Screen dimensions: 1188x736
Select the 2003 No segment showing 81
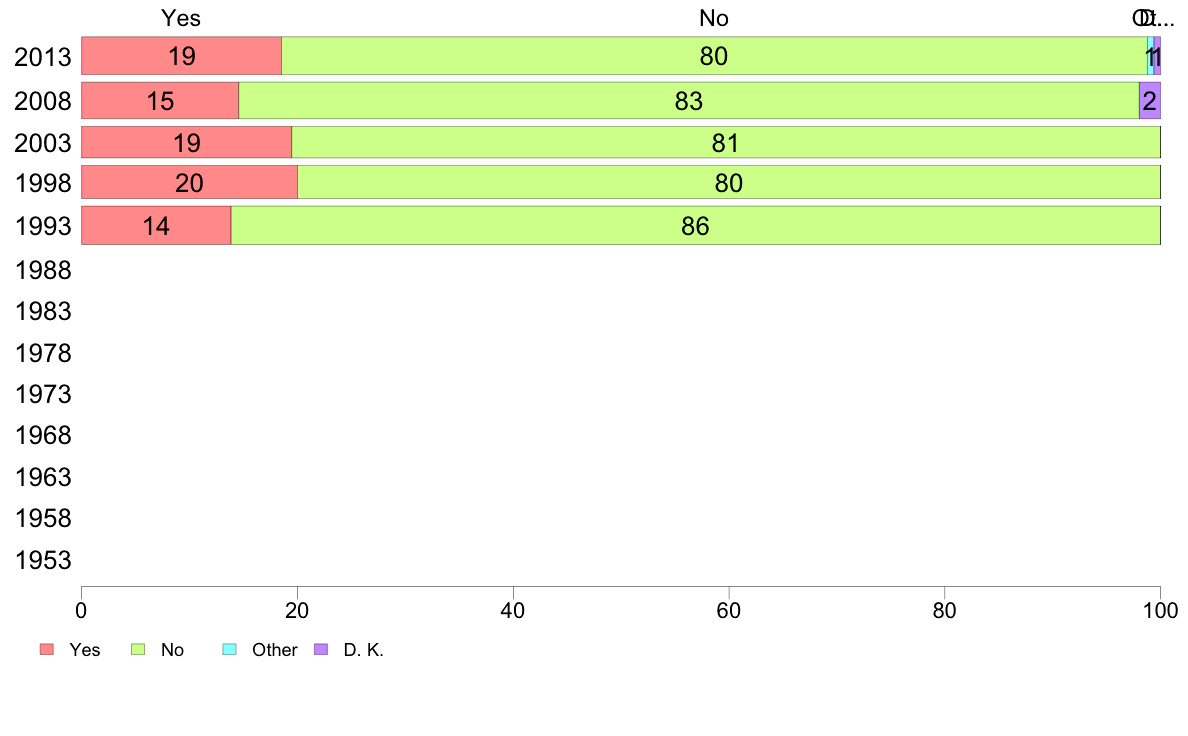(726, 143)
